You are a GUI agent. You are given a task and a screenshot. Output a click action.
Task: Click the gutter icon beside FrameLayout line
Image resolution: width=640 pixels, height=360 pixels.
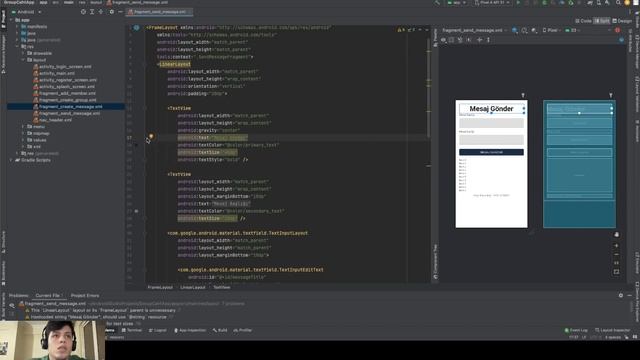[136, 28]
